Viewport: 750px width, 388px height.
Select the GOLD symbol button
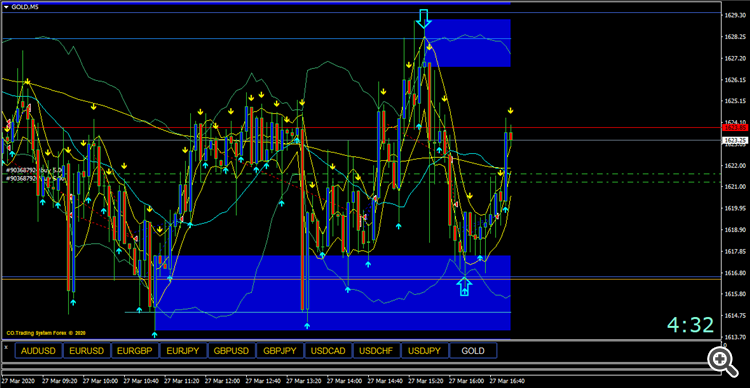pyautogui.click(x=473, y=351)
